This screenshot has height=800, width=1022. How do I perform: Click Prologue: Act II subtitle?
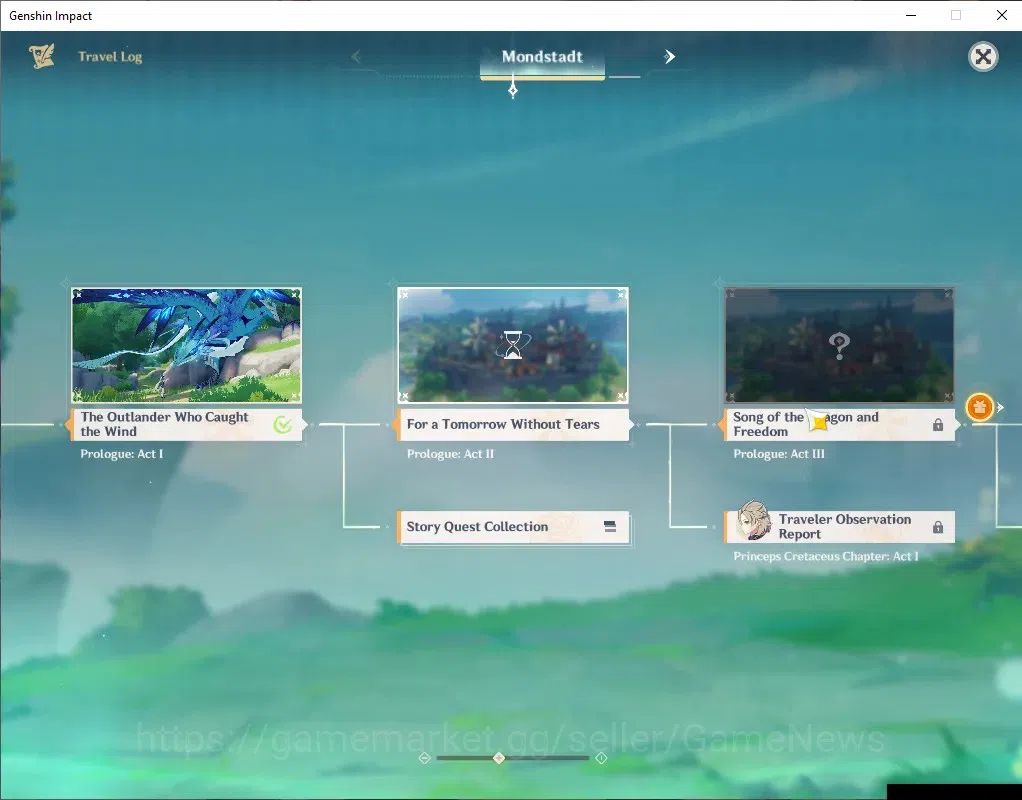[x=450, y=454]
